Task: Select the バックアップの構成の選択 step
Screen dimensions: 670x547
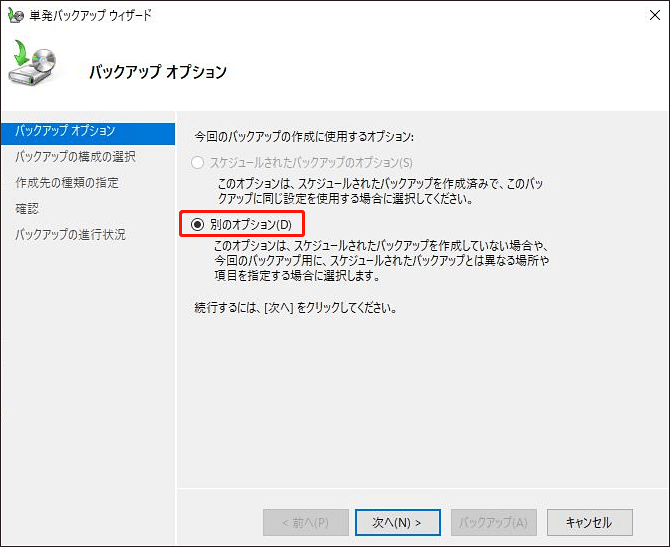Action: click(75, 157)
